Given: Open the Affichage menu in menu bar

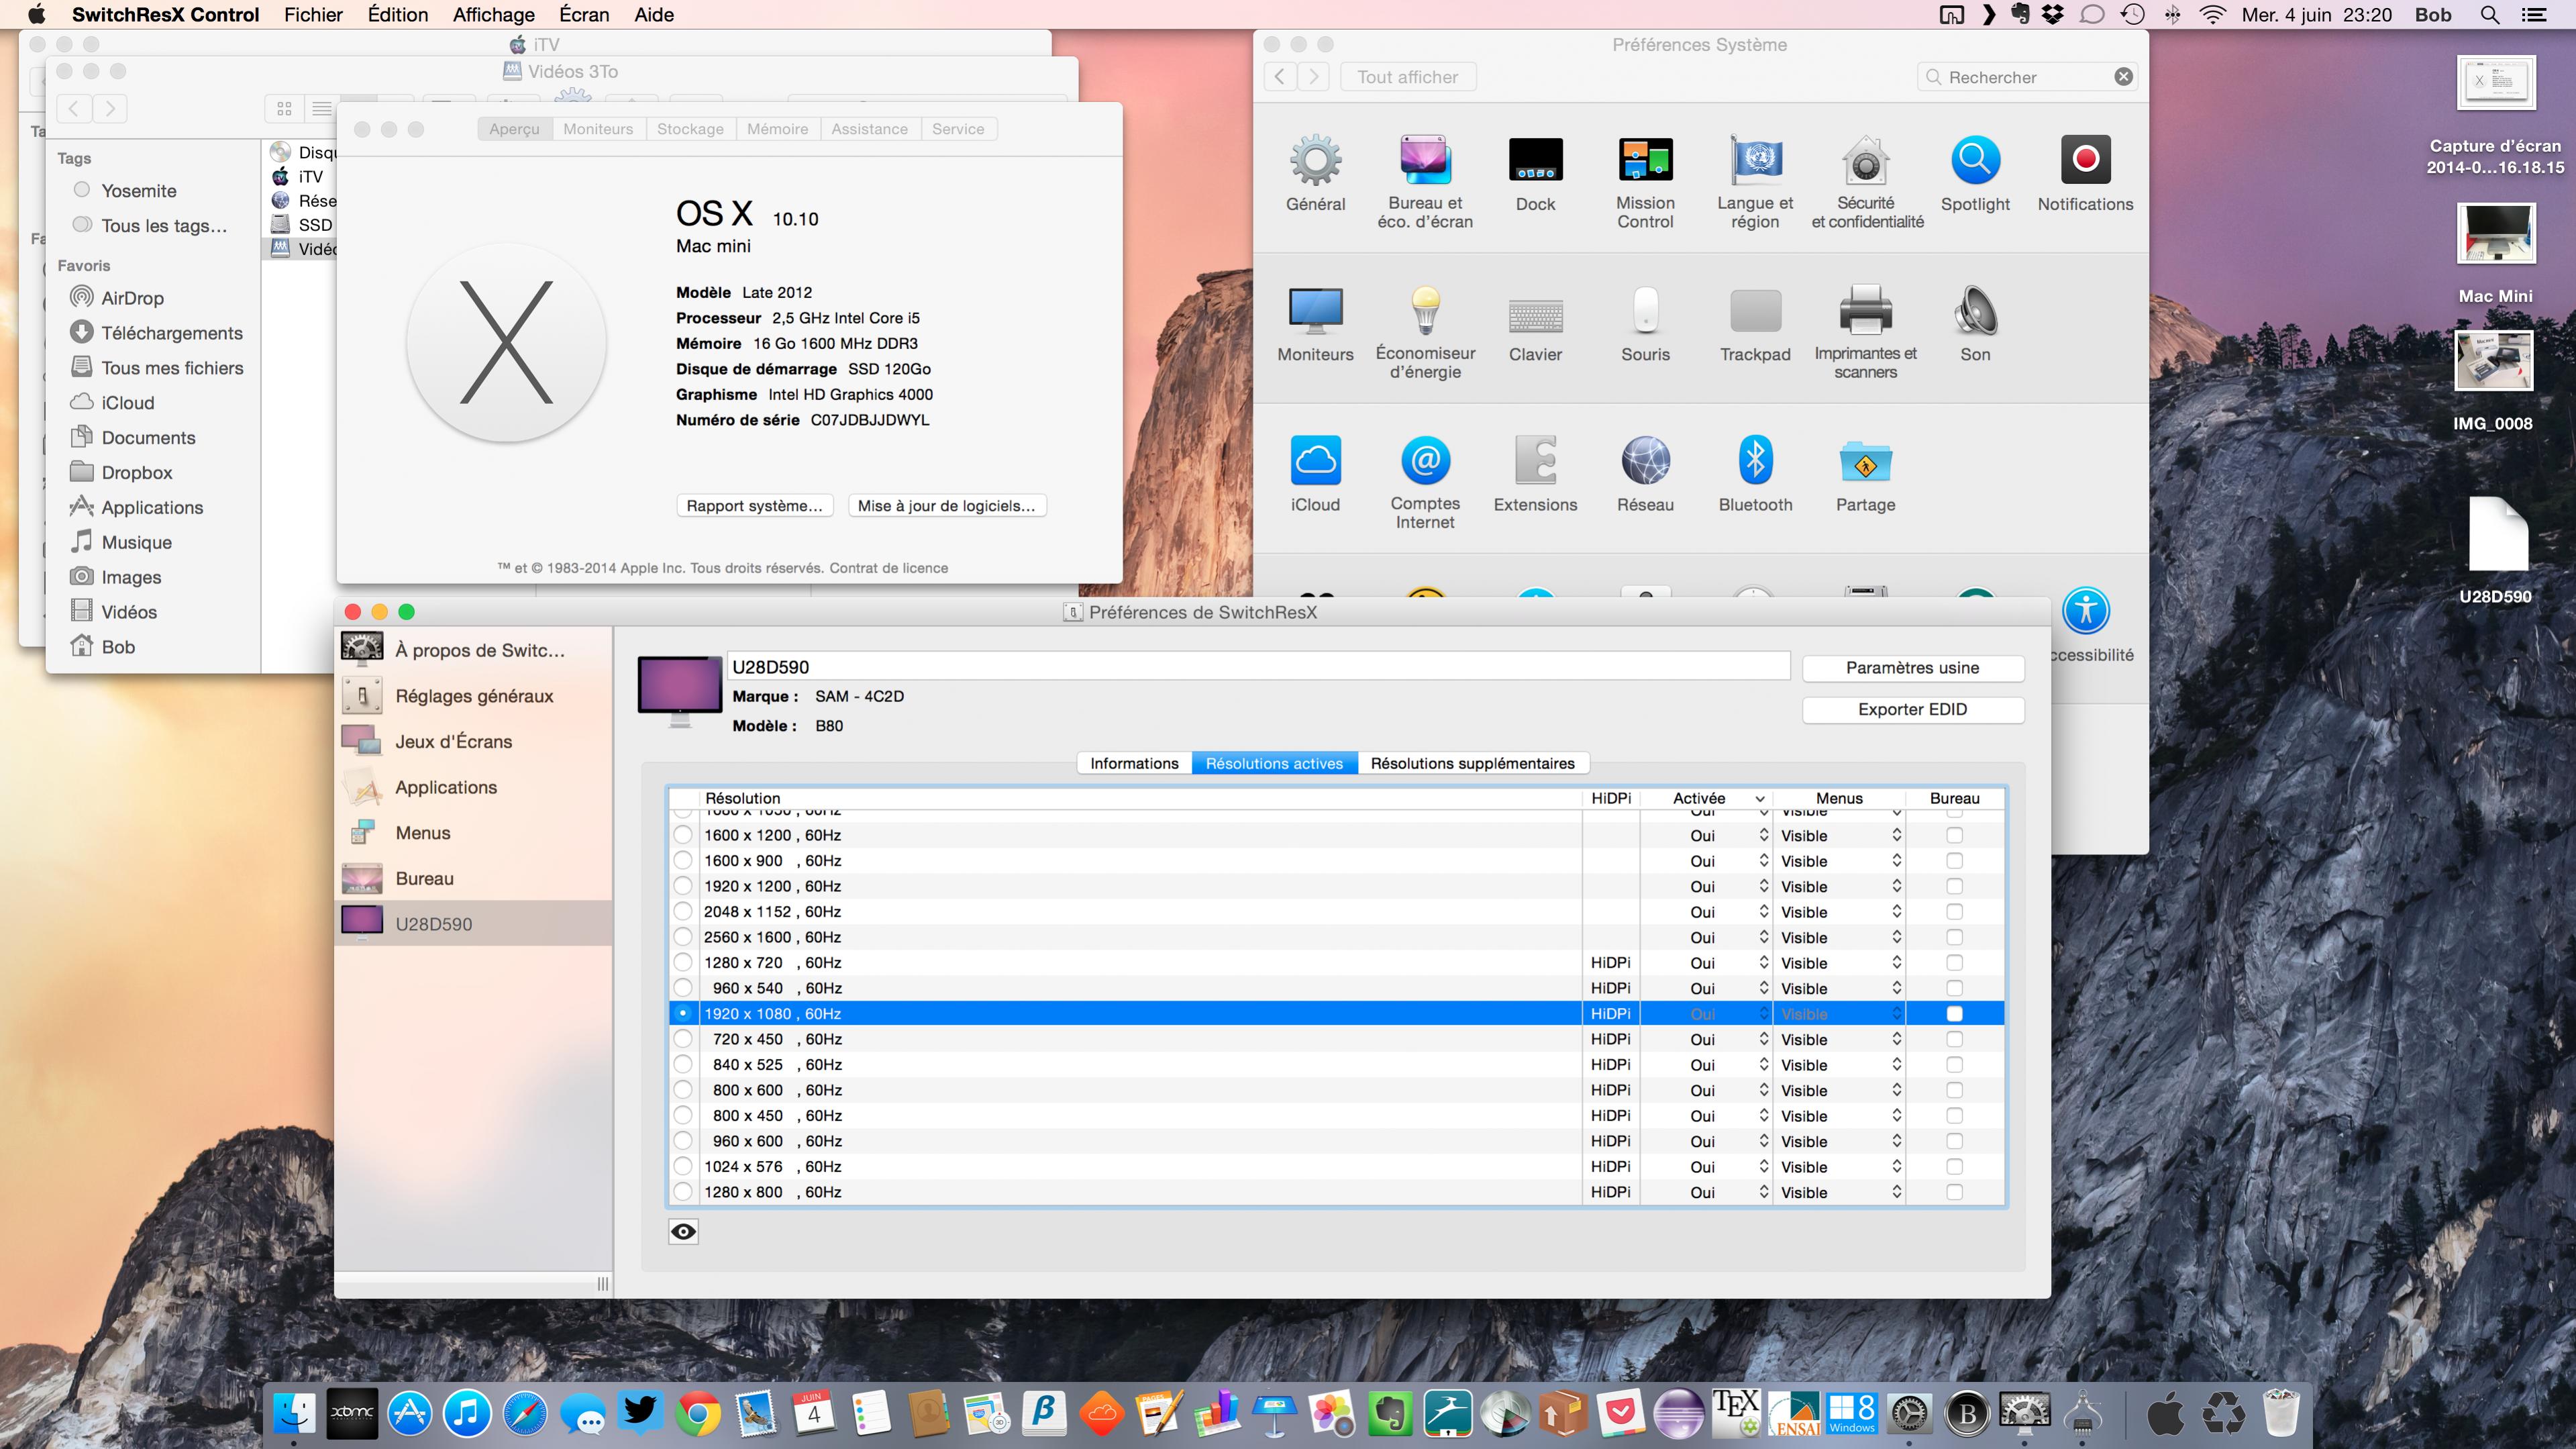Looking at the screenshot, I should point(494,15).
